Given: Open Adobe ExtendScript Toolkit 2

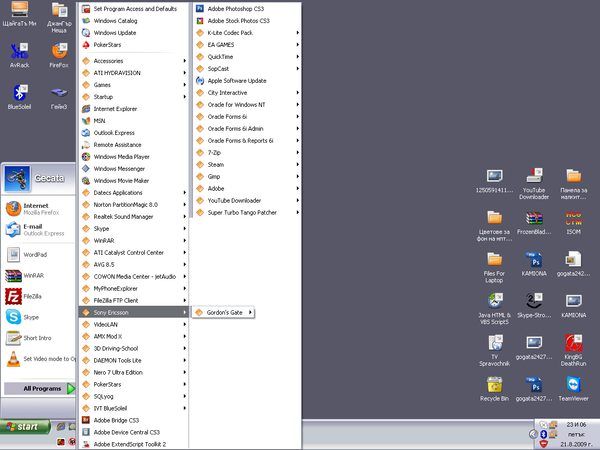Looking at the screenshot, I should coord(134,444).
